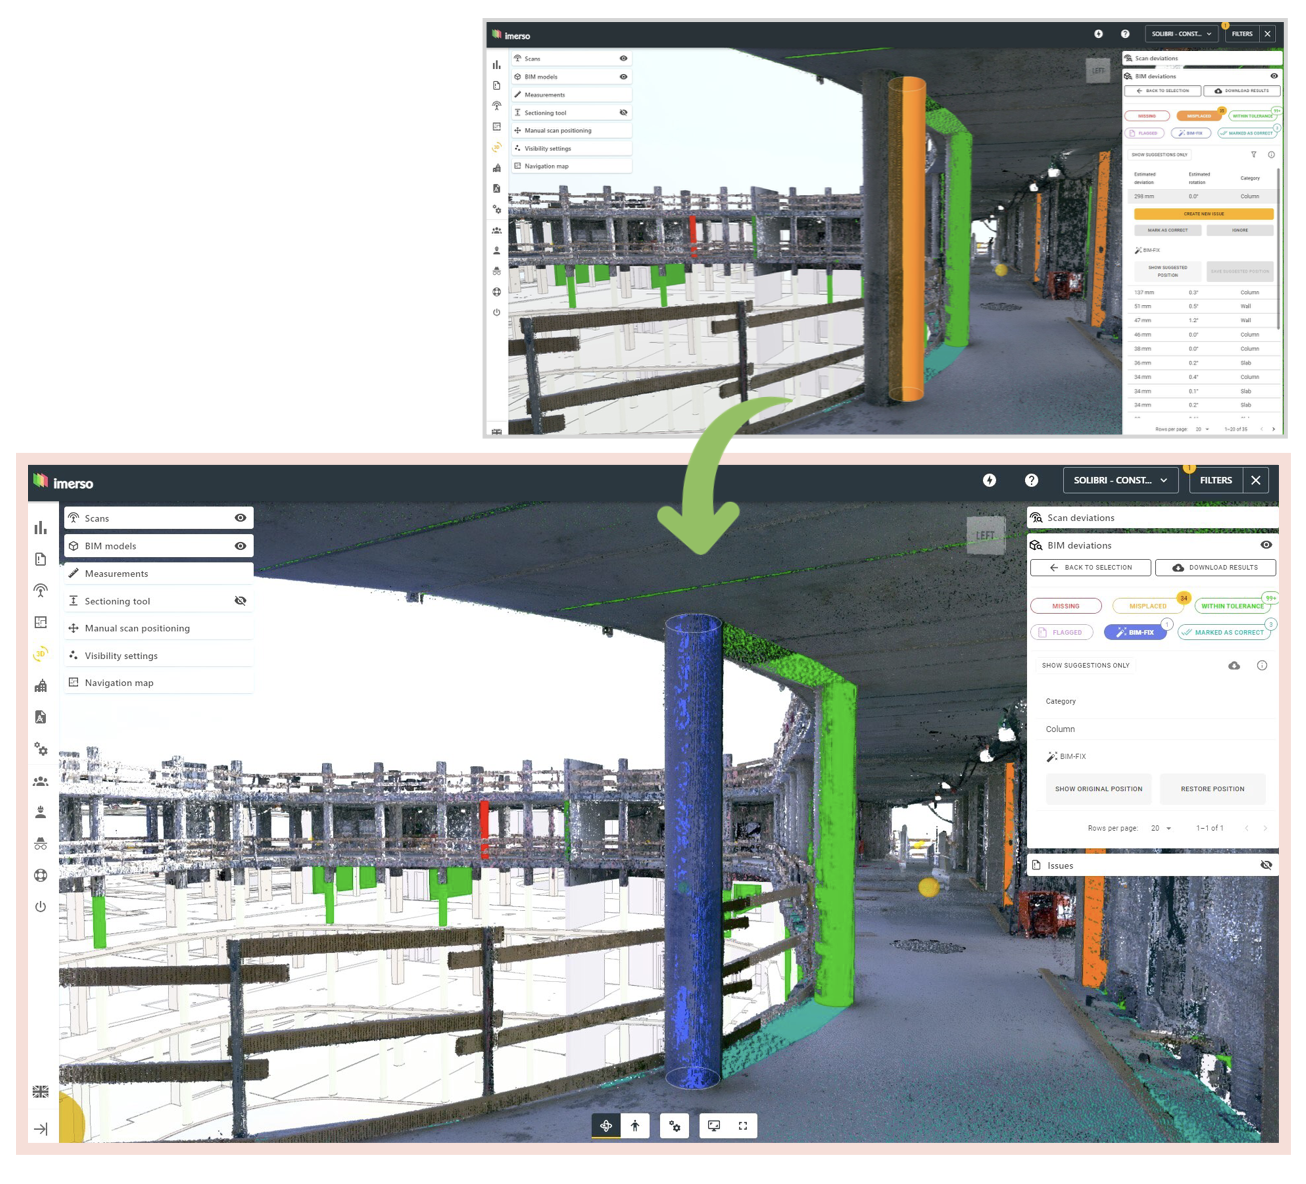
Task: Open viewer settings via bottom gear icon
Action: point(674,1125)
